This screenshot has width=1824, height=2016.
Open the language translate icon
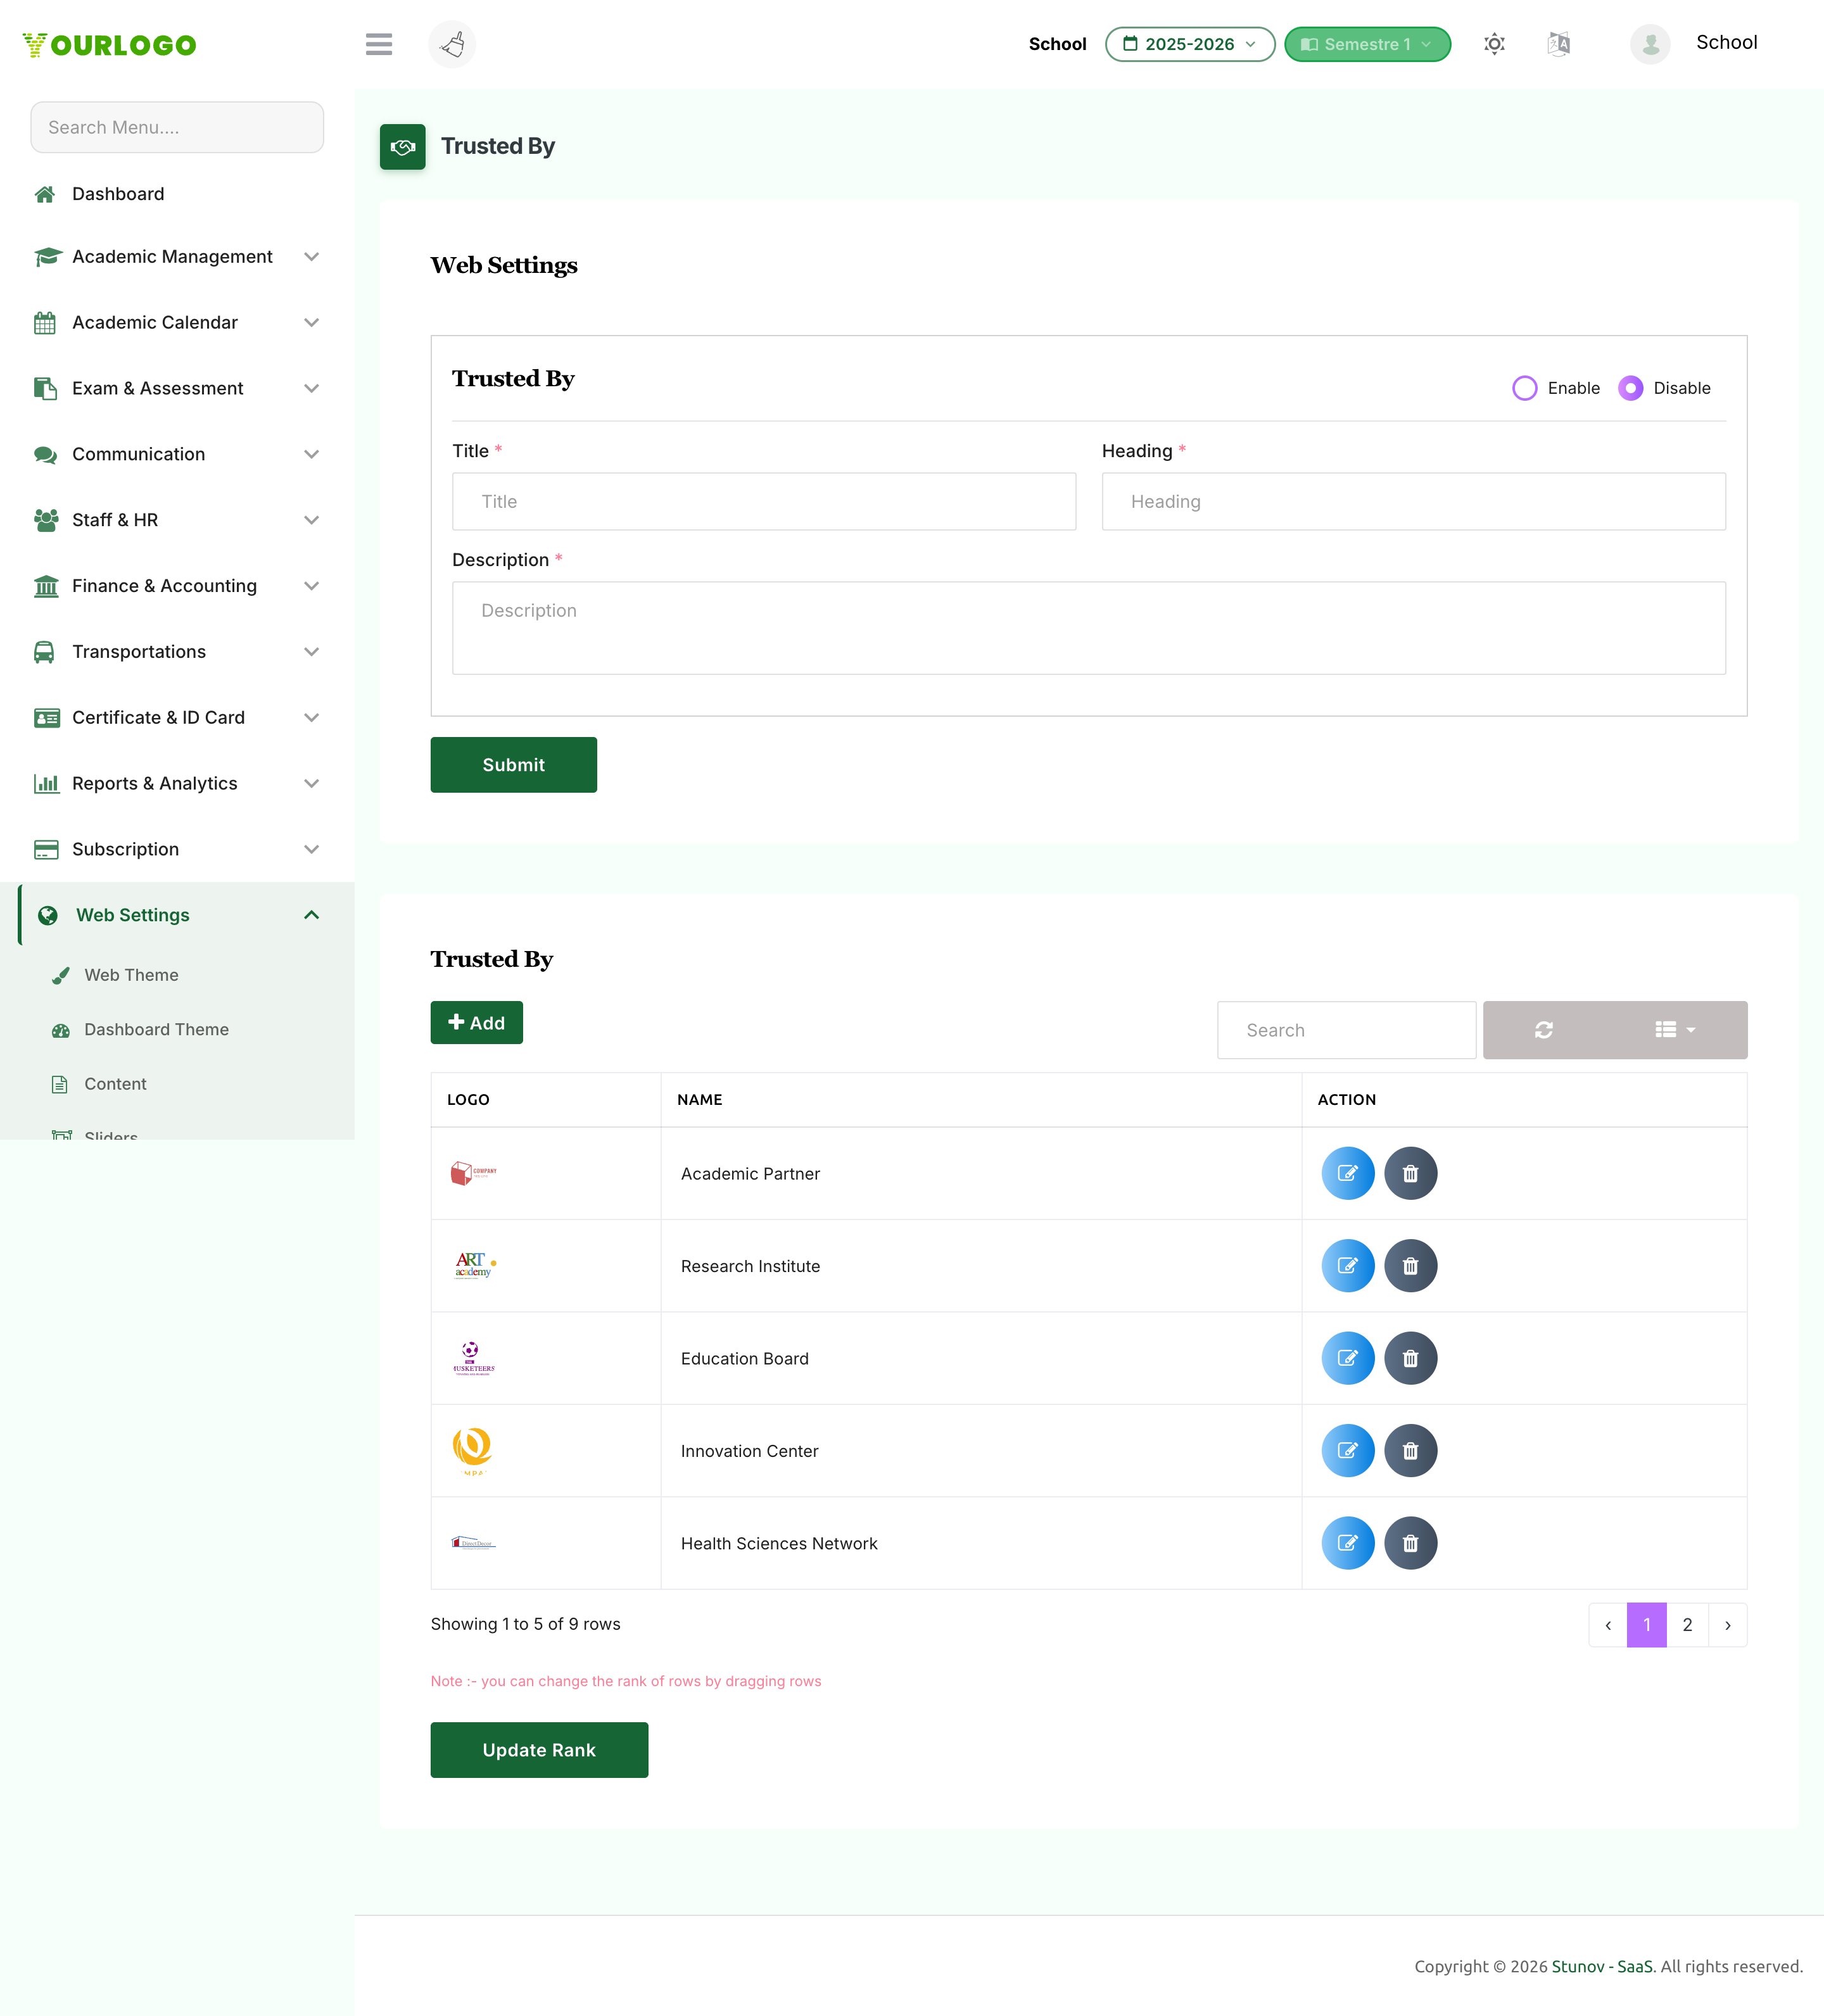pos(1558,44)
